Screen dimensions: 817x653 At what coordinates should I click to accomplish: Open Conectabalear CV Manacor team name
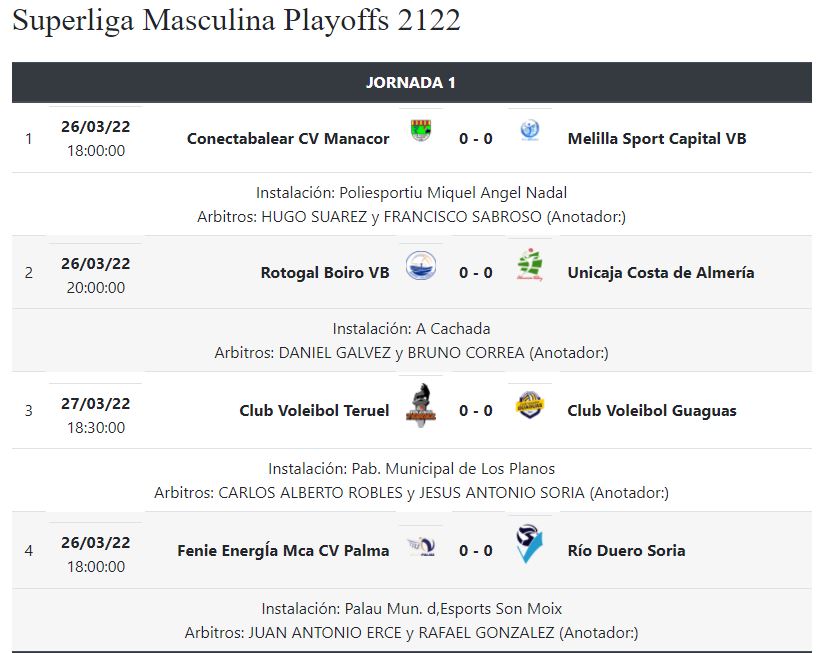[288, 139]
